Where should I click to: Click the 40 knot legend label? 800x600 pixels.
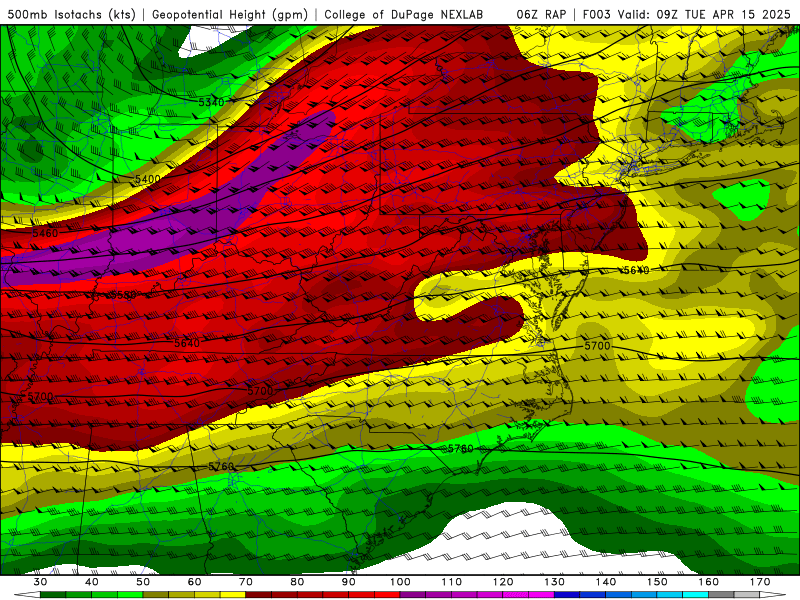(x=92, y=582)
